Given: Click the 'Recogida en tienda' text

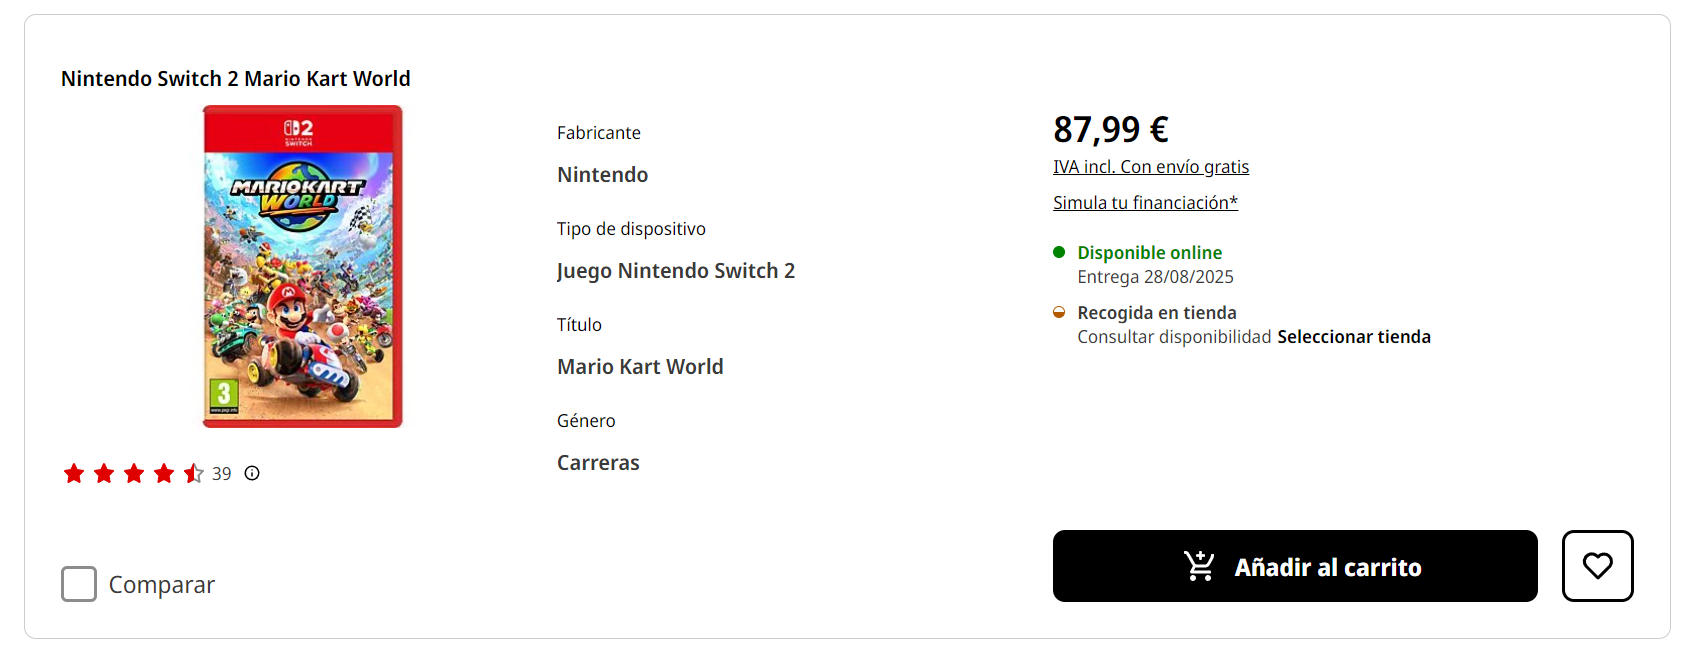Looking at the screenshot, I should pyautogui.click(x=1157, y=313).
